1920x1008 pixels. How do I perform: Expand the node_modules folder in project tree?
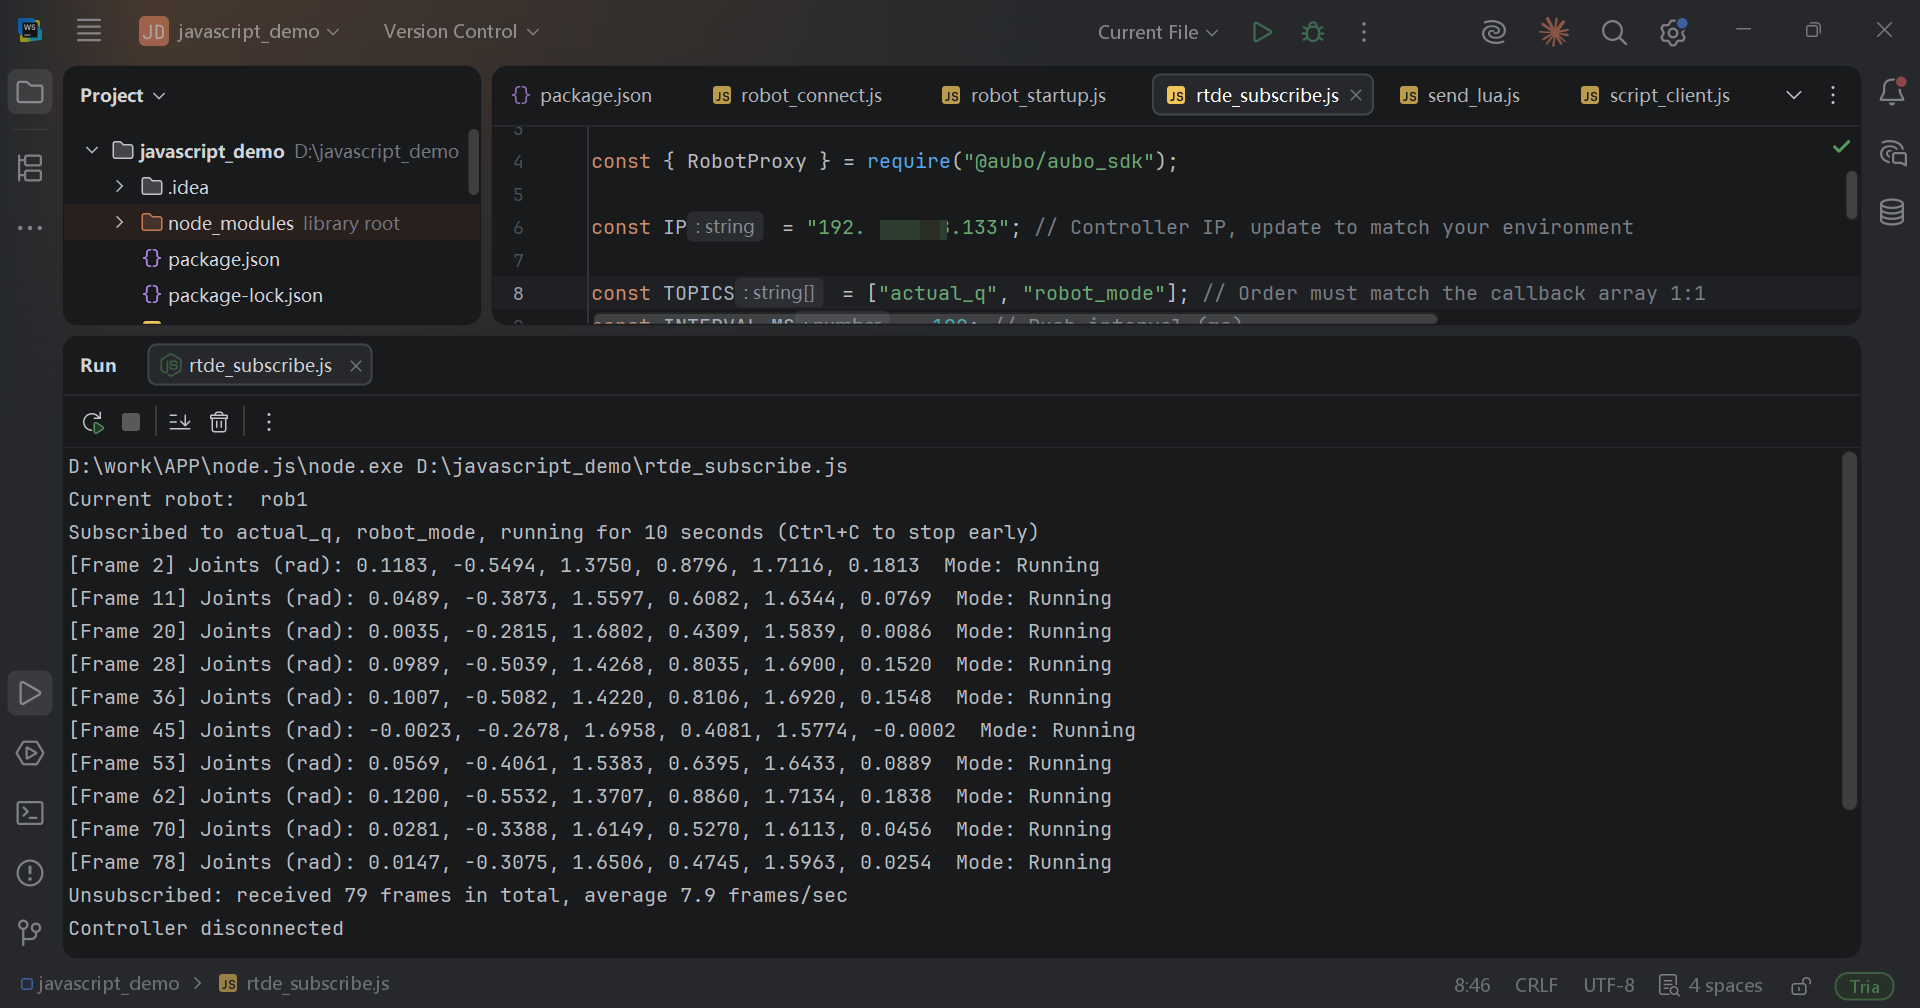119,222
